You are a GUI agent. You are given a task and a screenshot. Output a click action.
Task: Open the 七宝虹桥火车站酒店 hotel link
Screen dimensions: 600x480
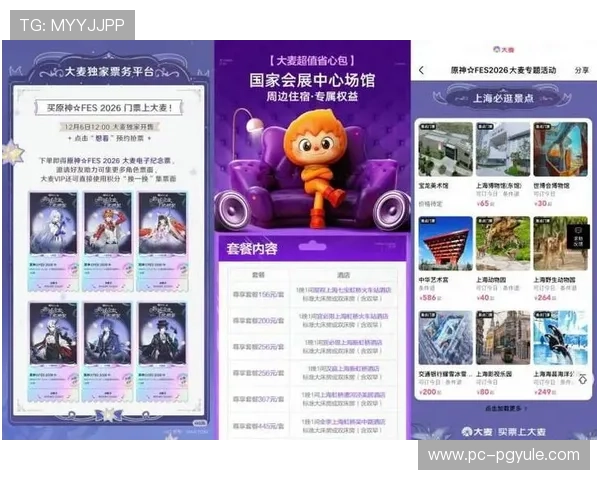pos(343,290)
